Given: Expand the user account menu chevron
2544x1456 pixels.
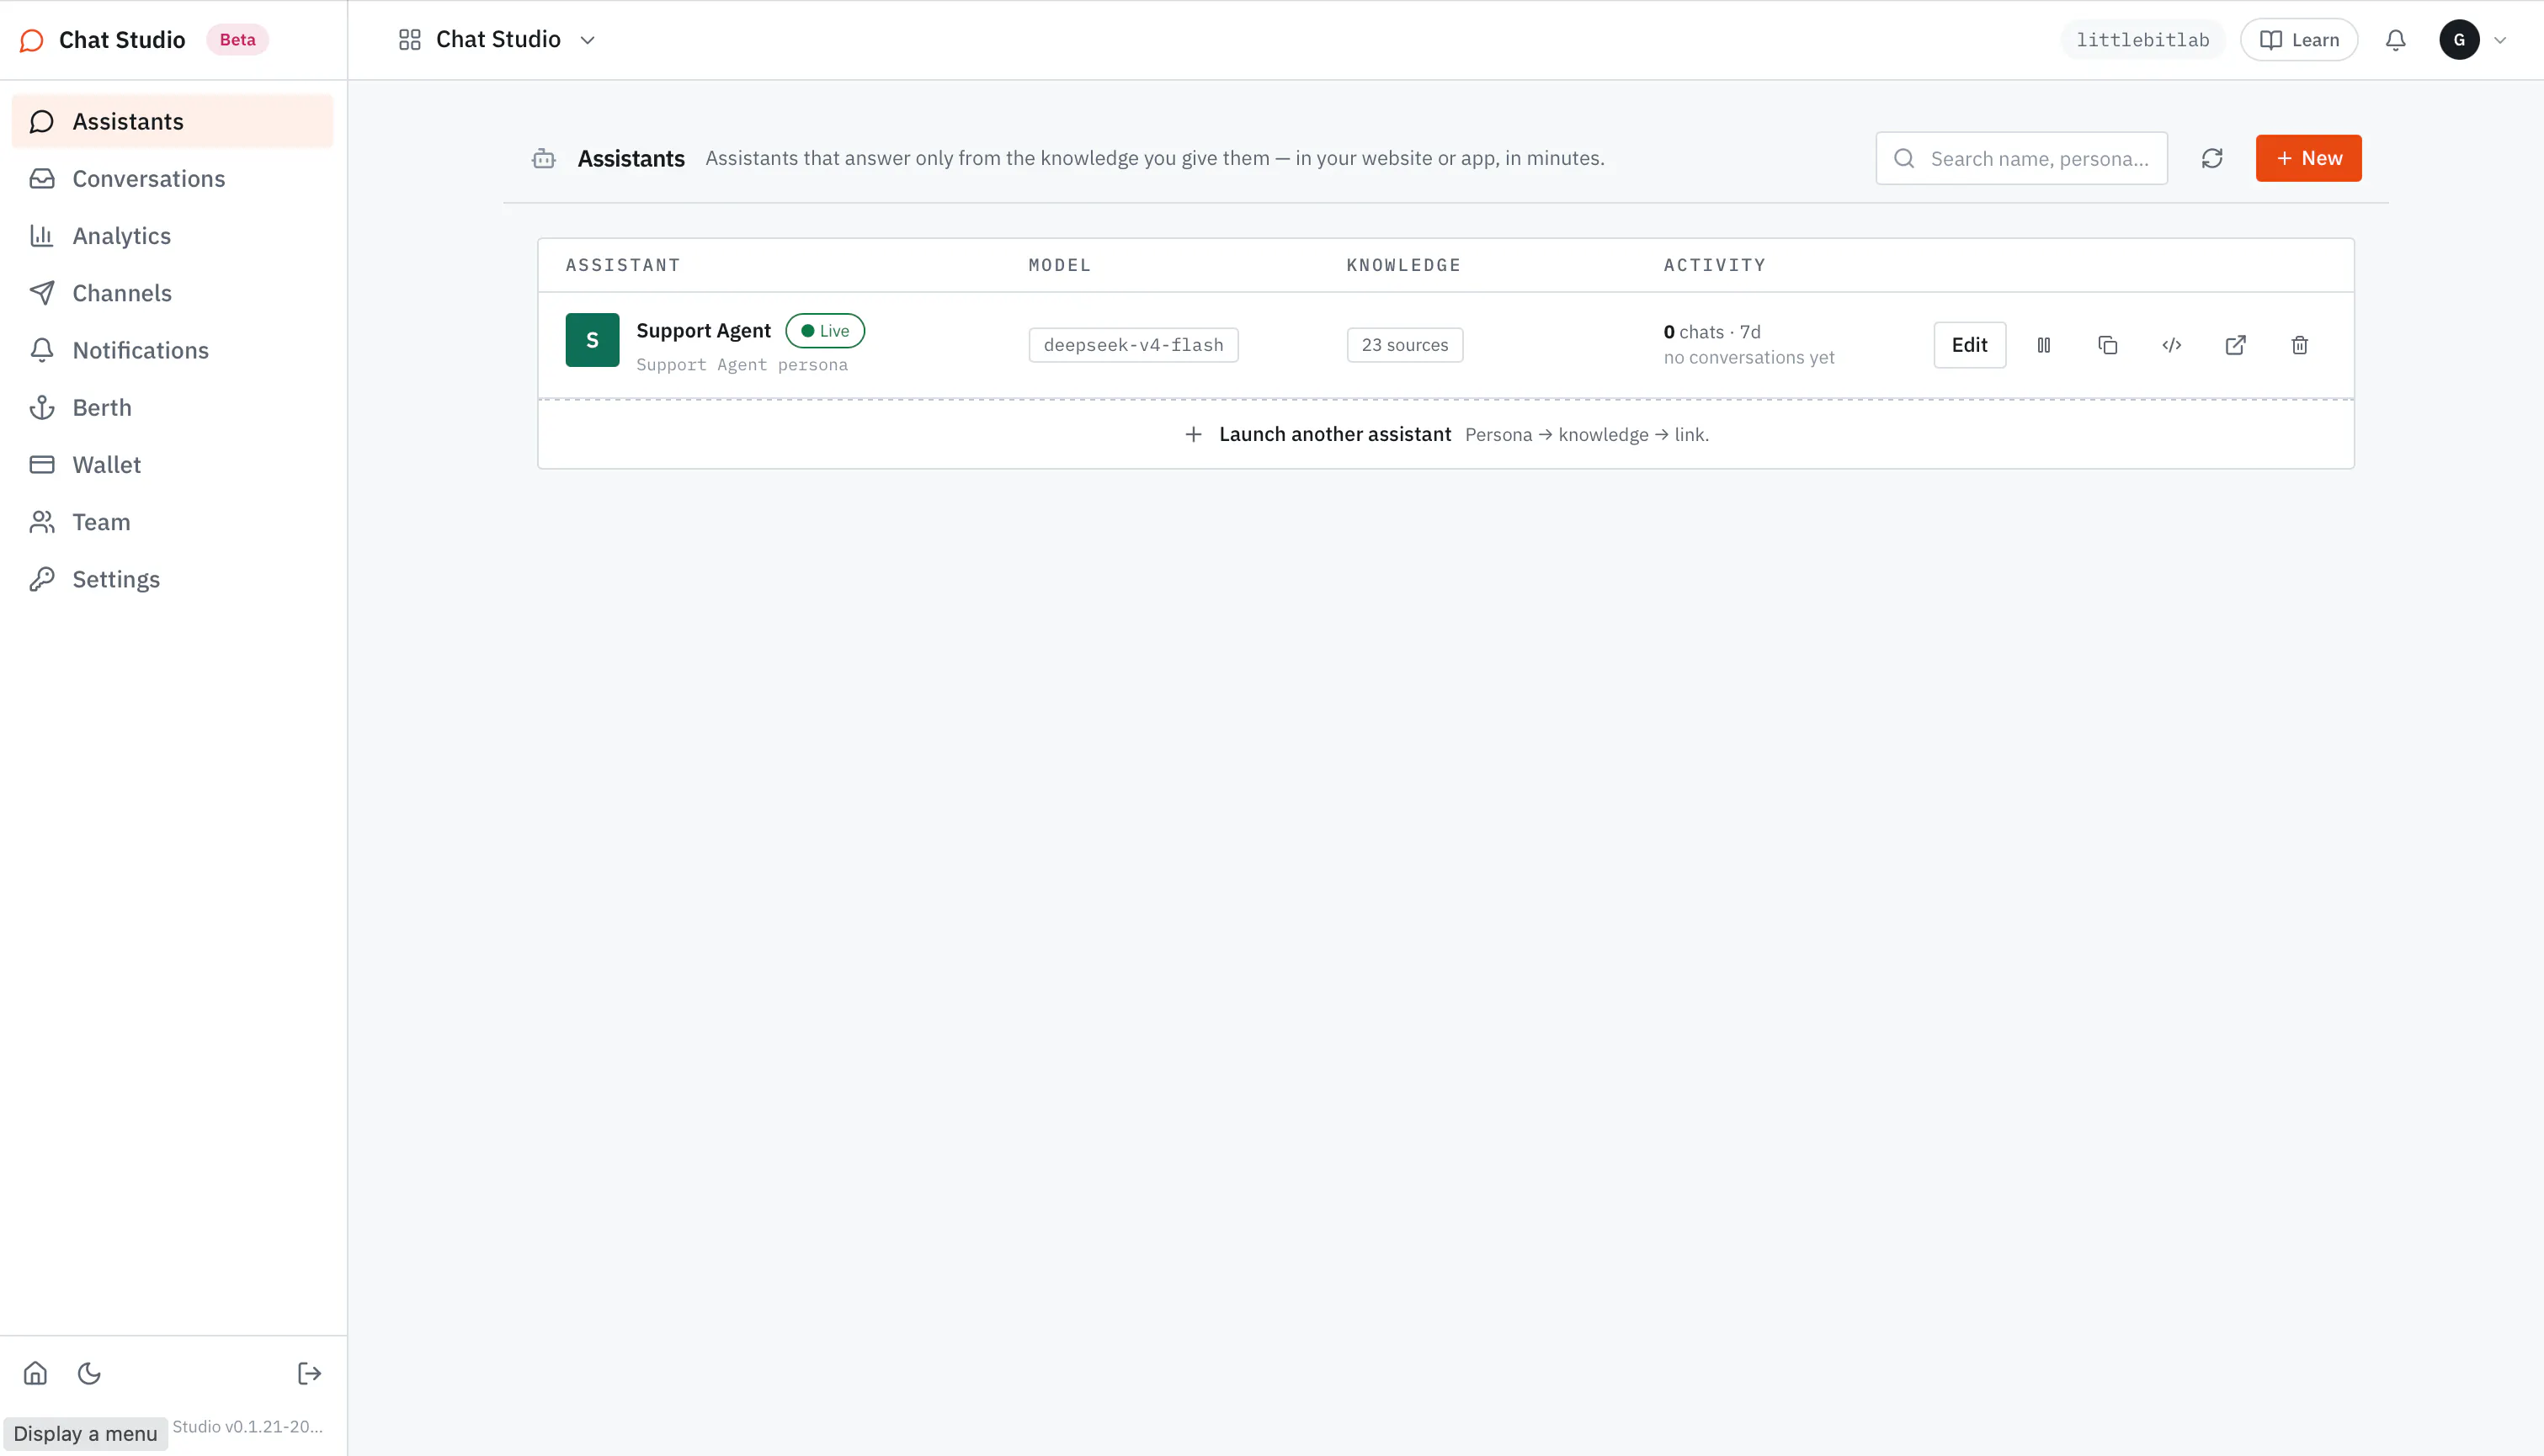Looking at the screenshot, I should (2500, 40).
